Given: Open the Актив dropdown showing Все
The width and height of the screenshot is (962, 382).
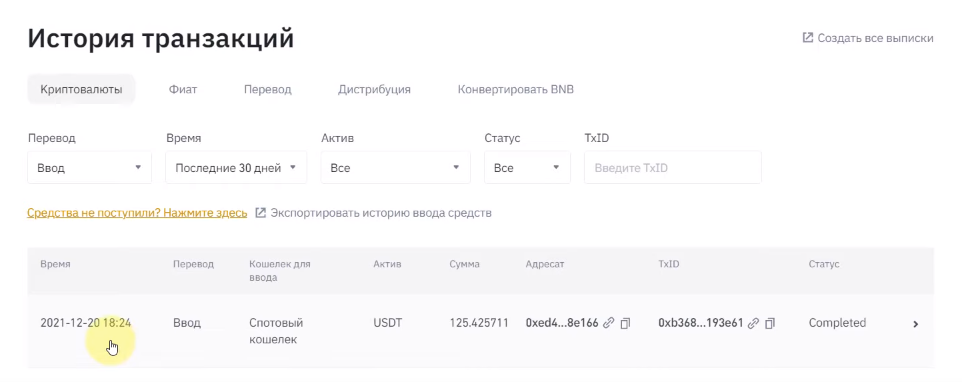Looking at the screenshot, I should 396,167.
